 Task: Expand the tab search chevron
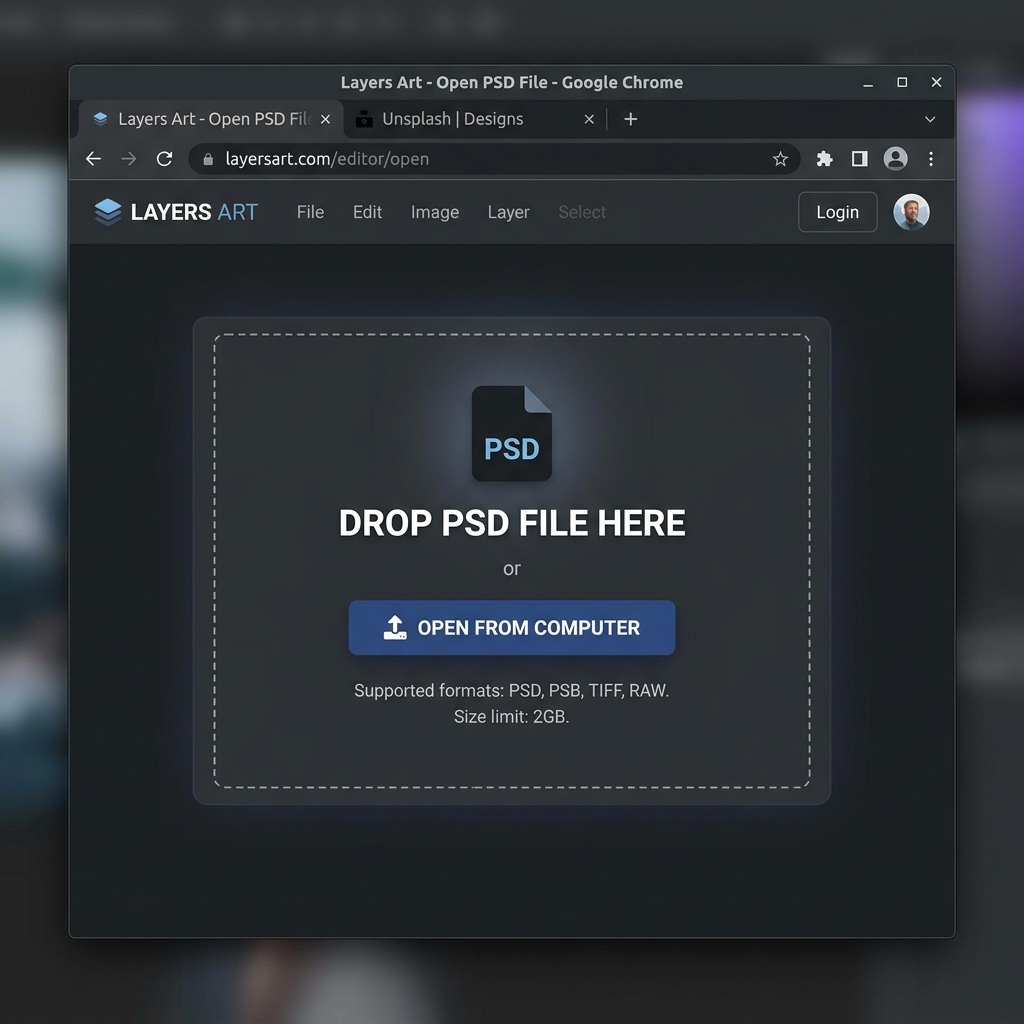click(930, 120)
